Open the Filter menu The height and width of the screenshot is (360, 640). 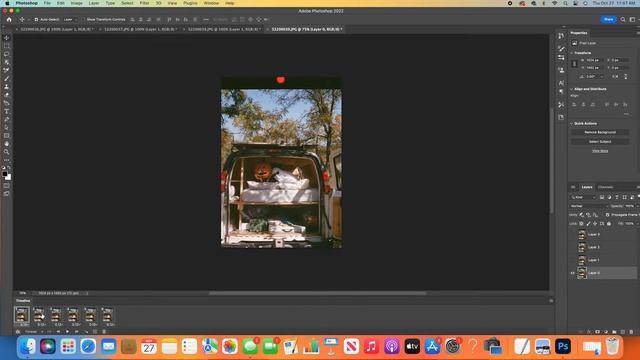(x=144, y=3)
